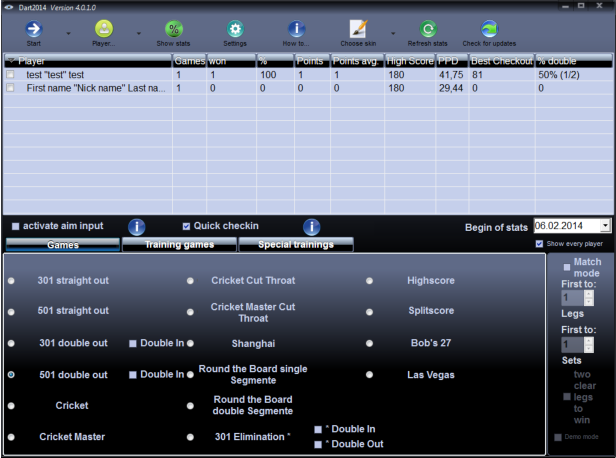Expand the Choose skin dropdown arrow
Screen dimensions: 616x458
392,33
